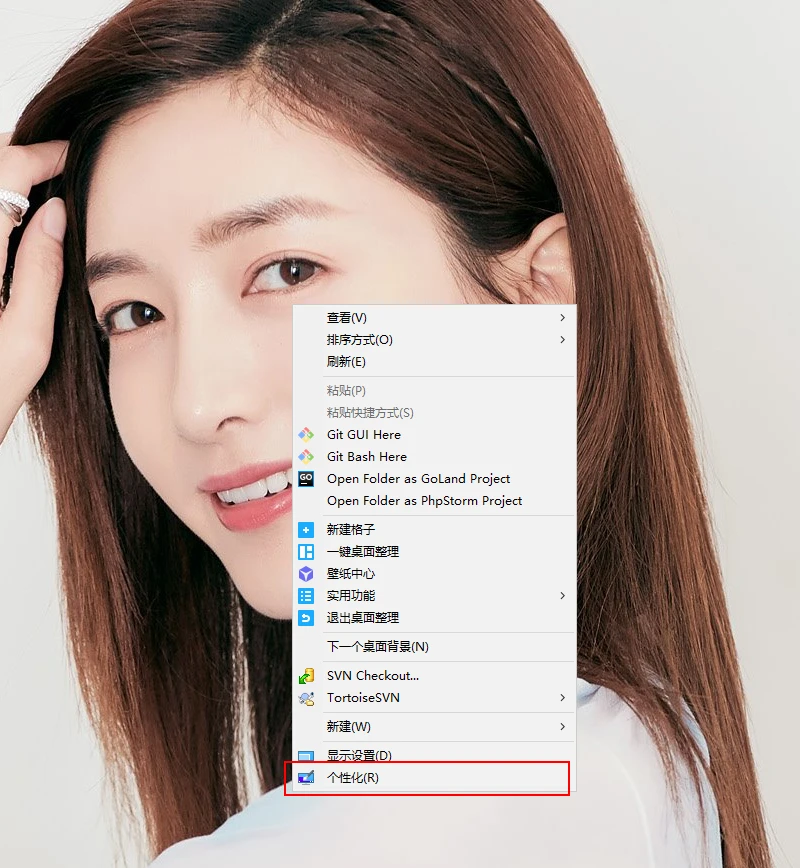Screen dimensions: 800x868
Task: Click the 显示设置 monitor icon
Action: [x=306, y=756]
